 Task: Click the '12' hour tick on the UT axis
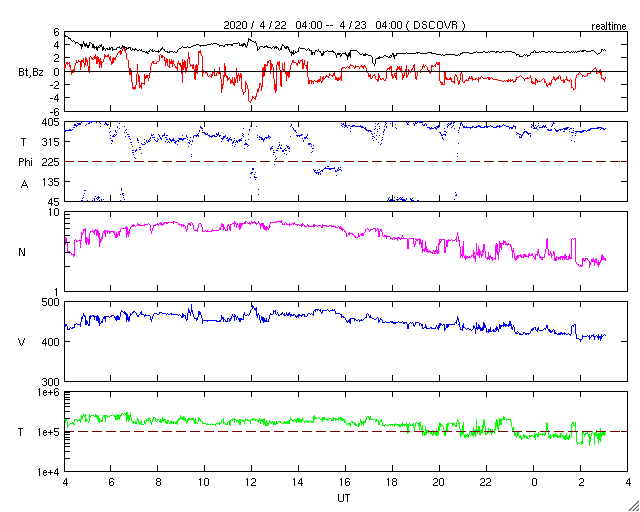(251, 482)
